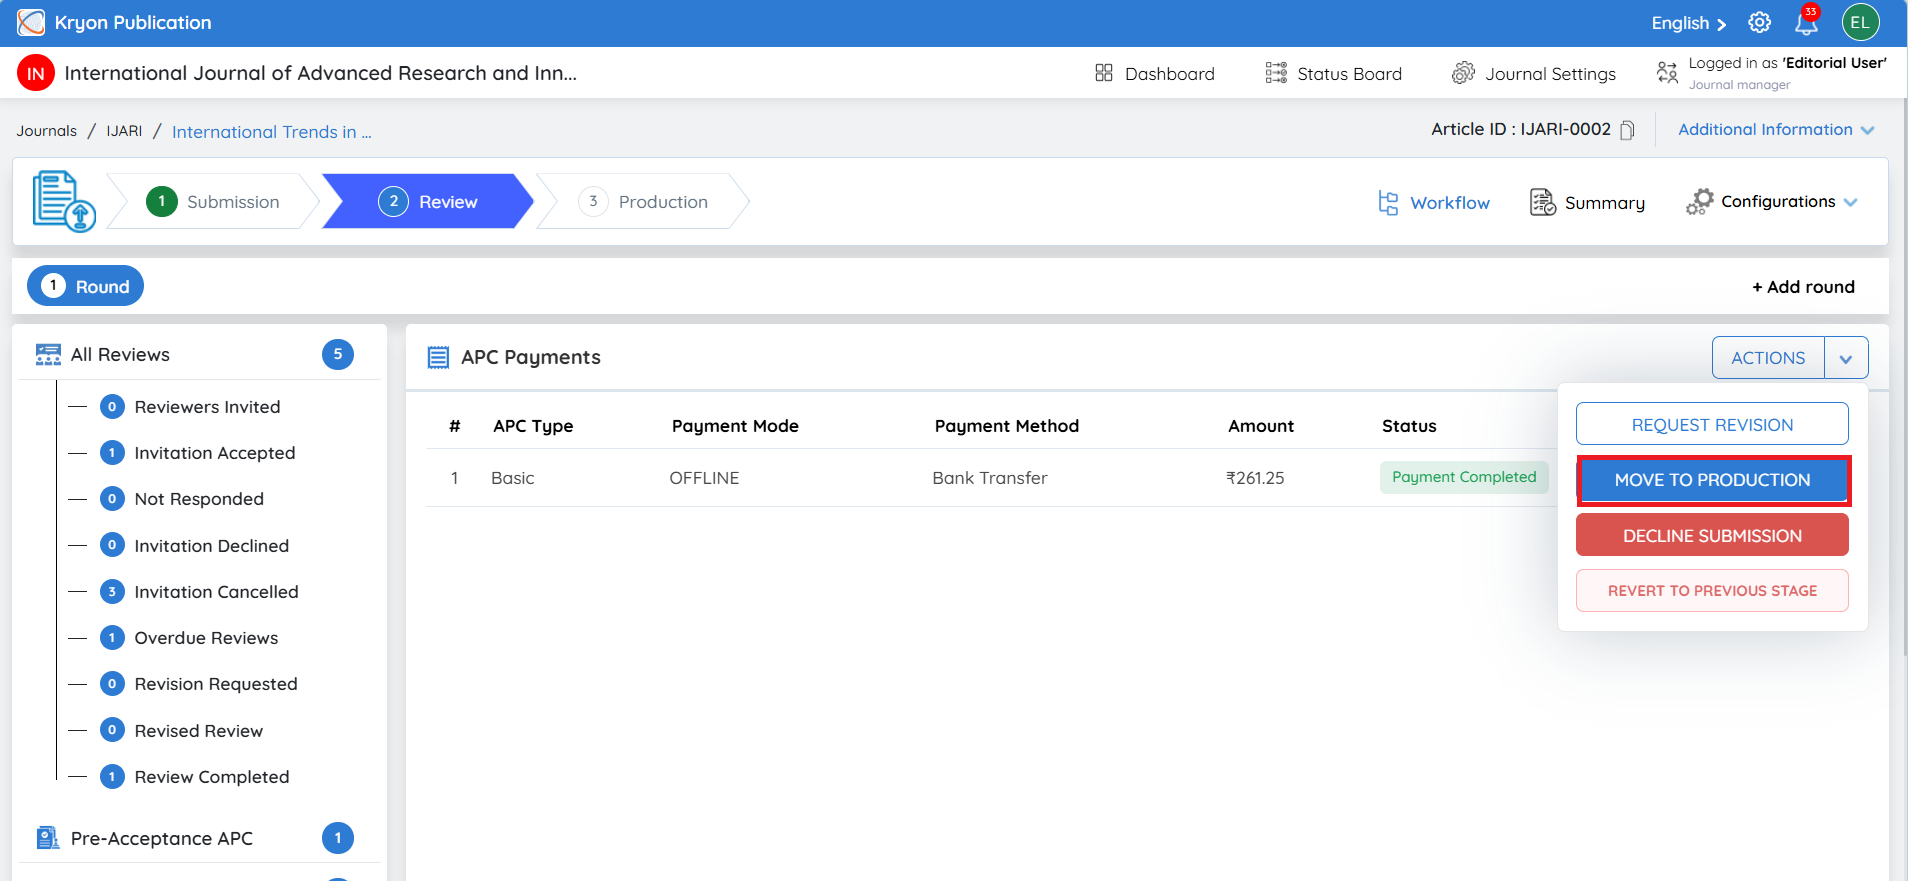
Task: Select Round 1 tab
Action: tap(85, 286)
